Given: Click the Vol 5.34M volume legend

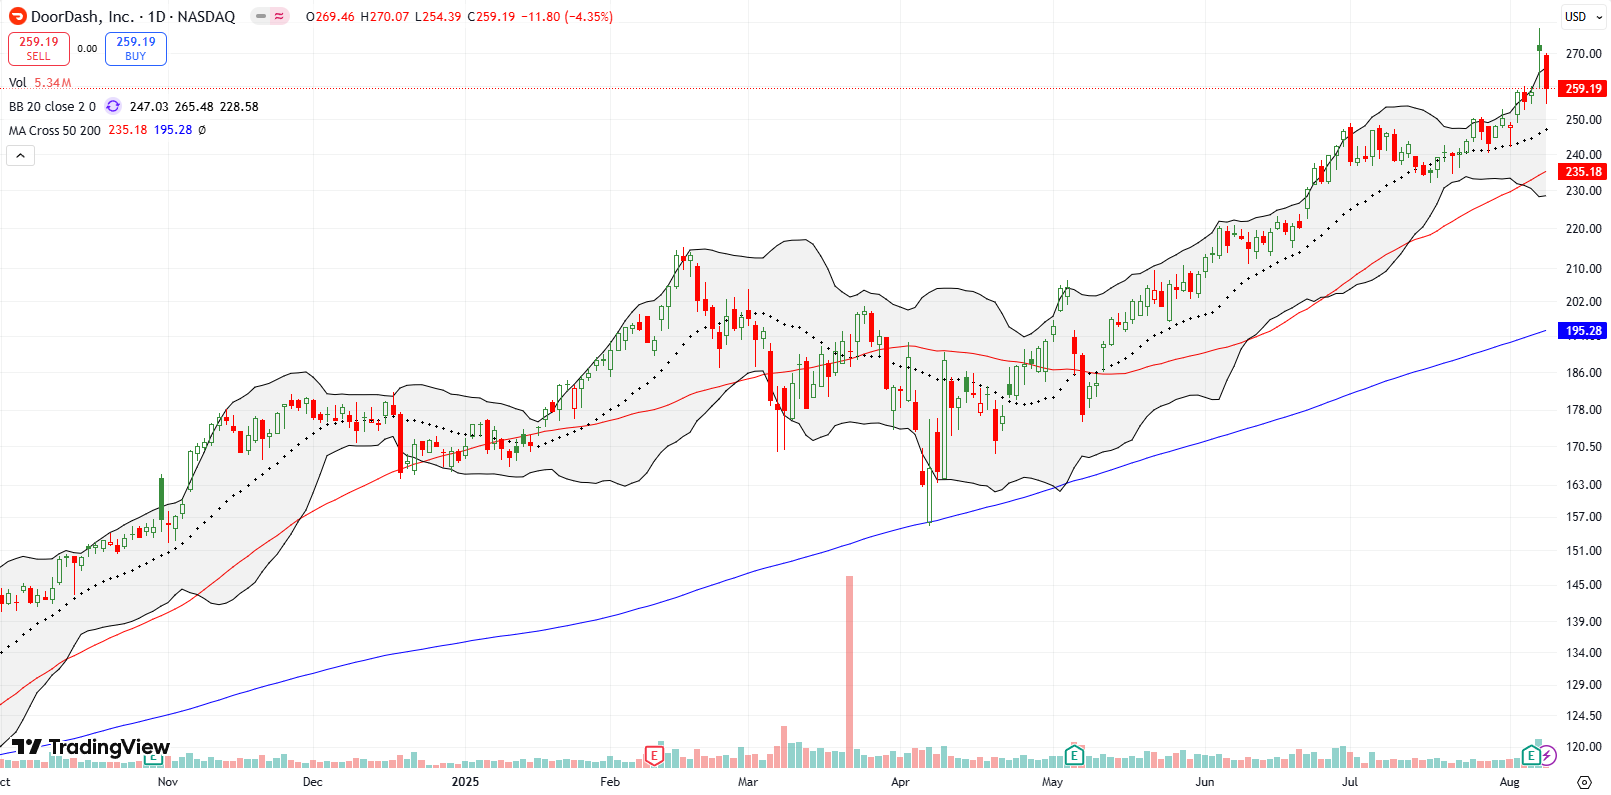Looking at the screenshot, I should point(40,83).
